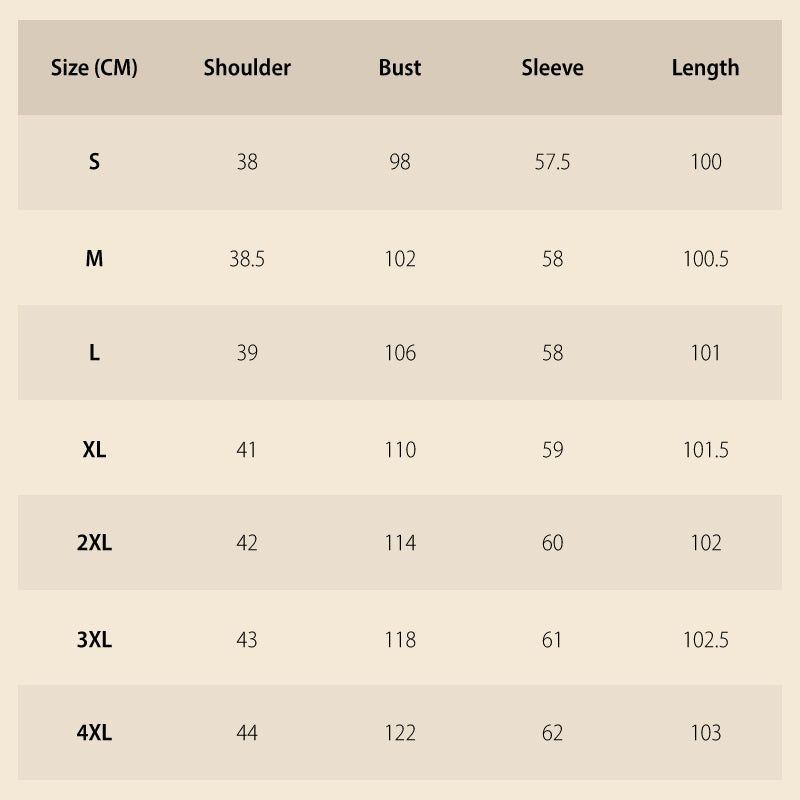Click the Size (CM) column header
The image size is (800, 800).
click(x=94, y=68)
